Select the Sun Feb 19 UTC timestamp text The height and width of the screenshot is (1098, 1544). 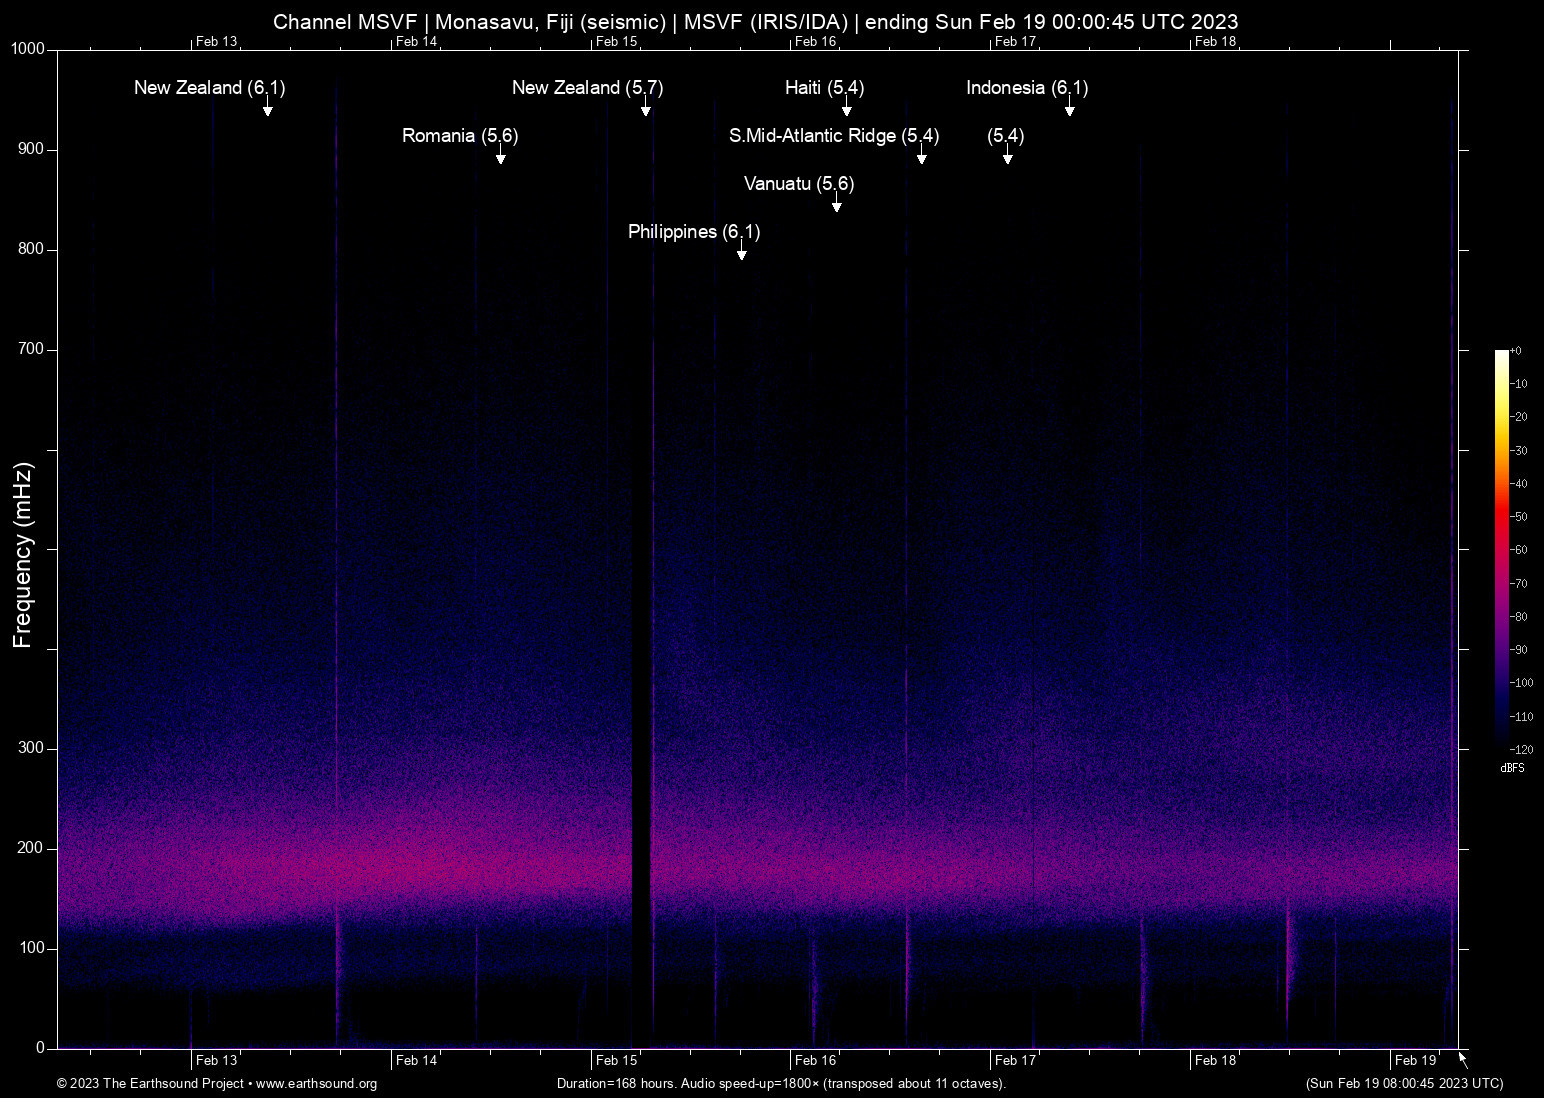pos(1404,1084)
